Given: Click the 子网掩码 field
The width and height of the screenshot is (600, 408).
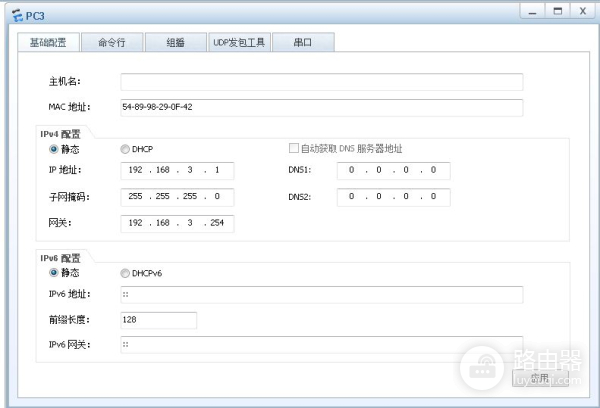Looking at the screenshot, I should pyautogui.click(x=177, y=197).
